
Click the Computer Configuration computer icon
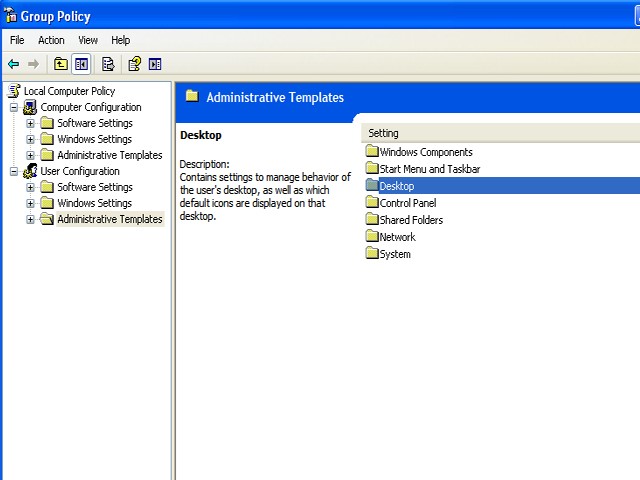(x=30, y=107)
